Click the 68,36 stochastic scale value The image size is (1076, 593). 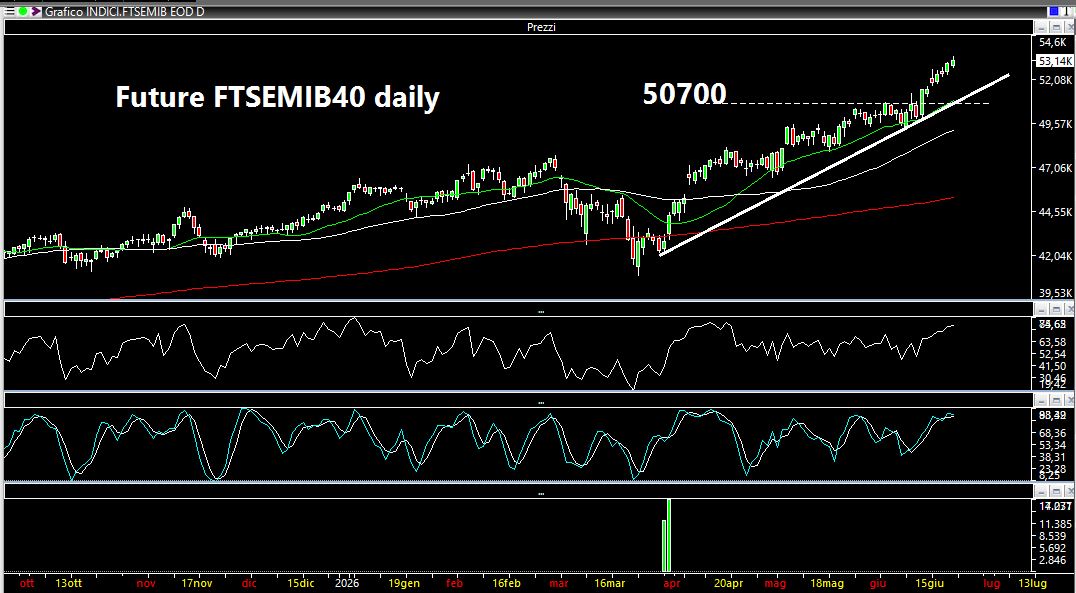click(x=1053, y=433)
